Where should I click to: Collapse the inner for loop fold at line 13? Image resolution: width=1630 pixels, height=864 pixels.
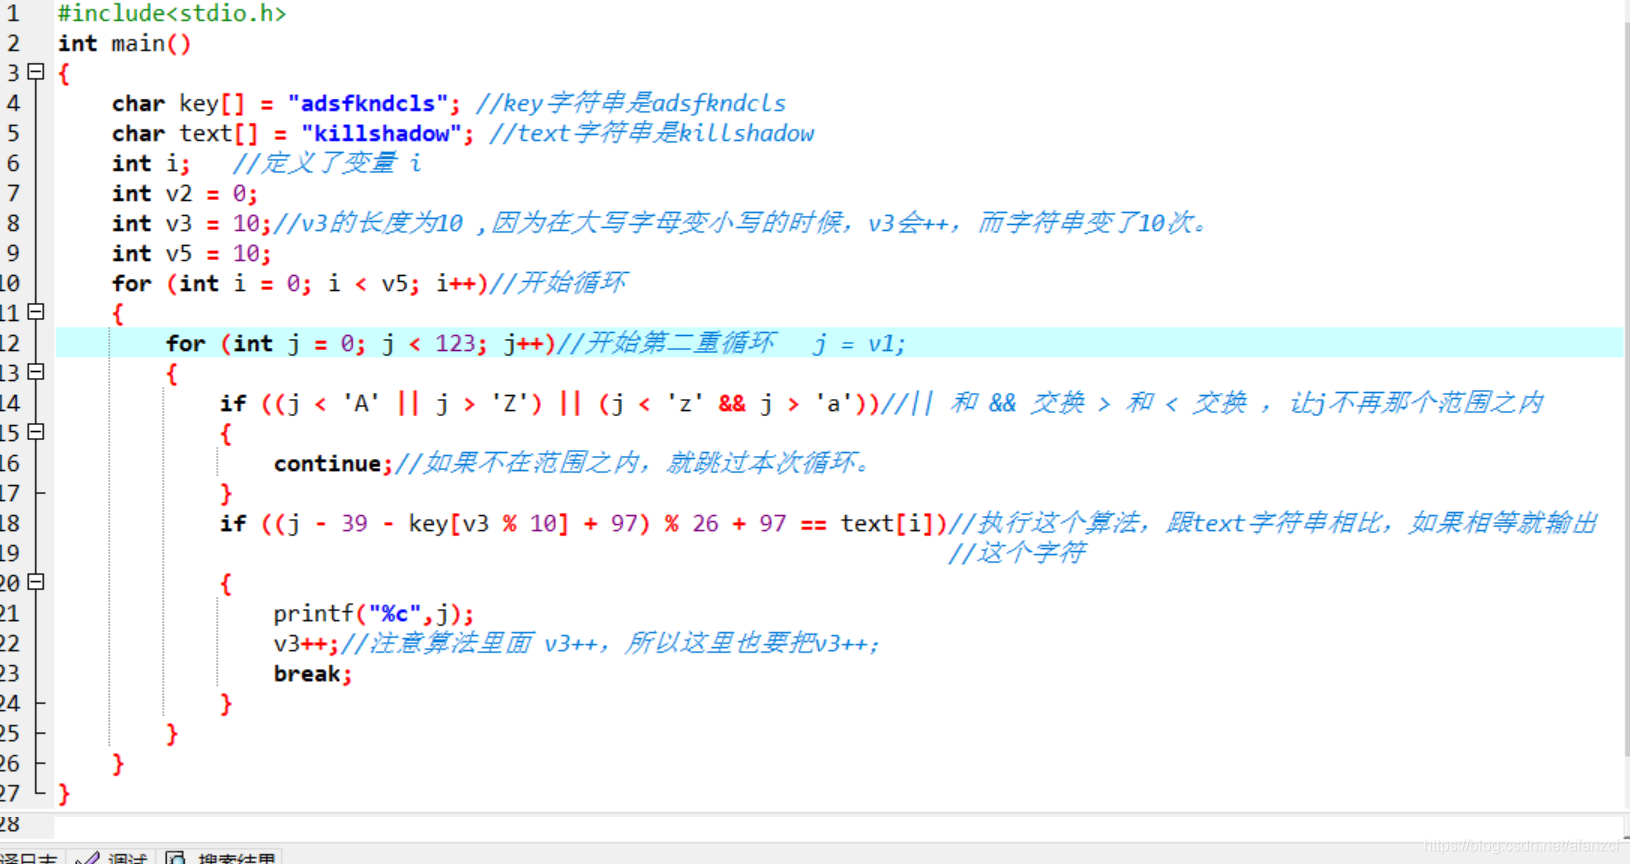(36, 372)
